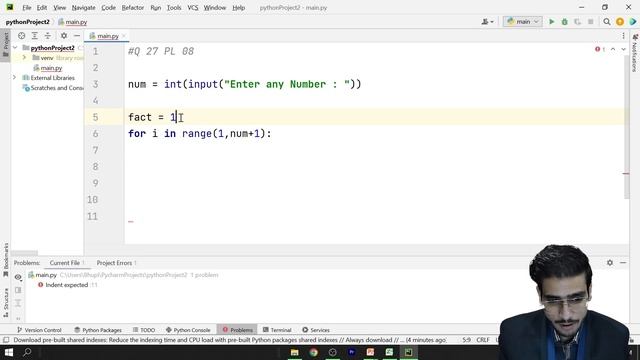Expand the venv folder node

24,58
